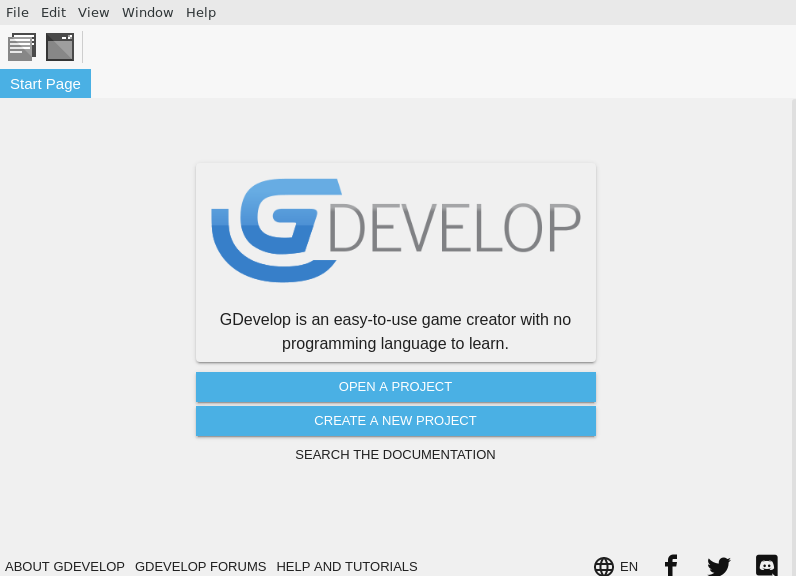Click the GDevelop logo image
796x576 pixels.
tap(396, 230)
